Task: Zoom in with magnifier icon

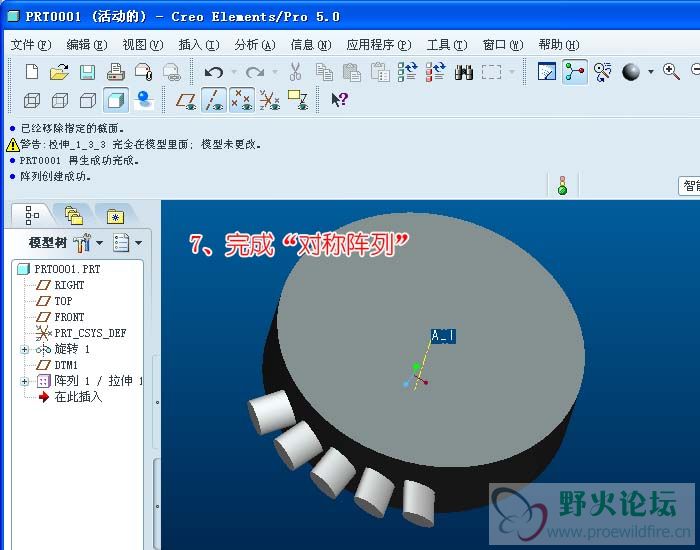Action: point(671,71)
